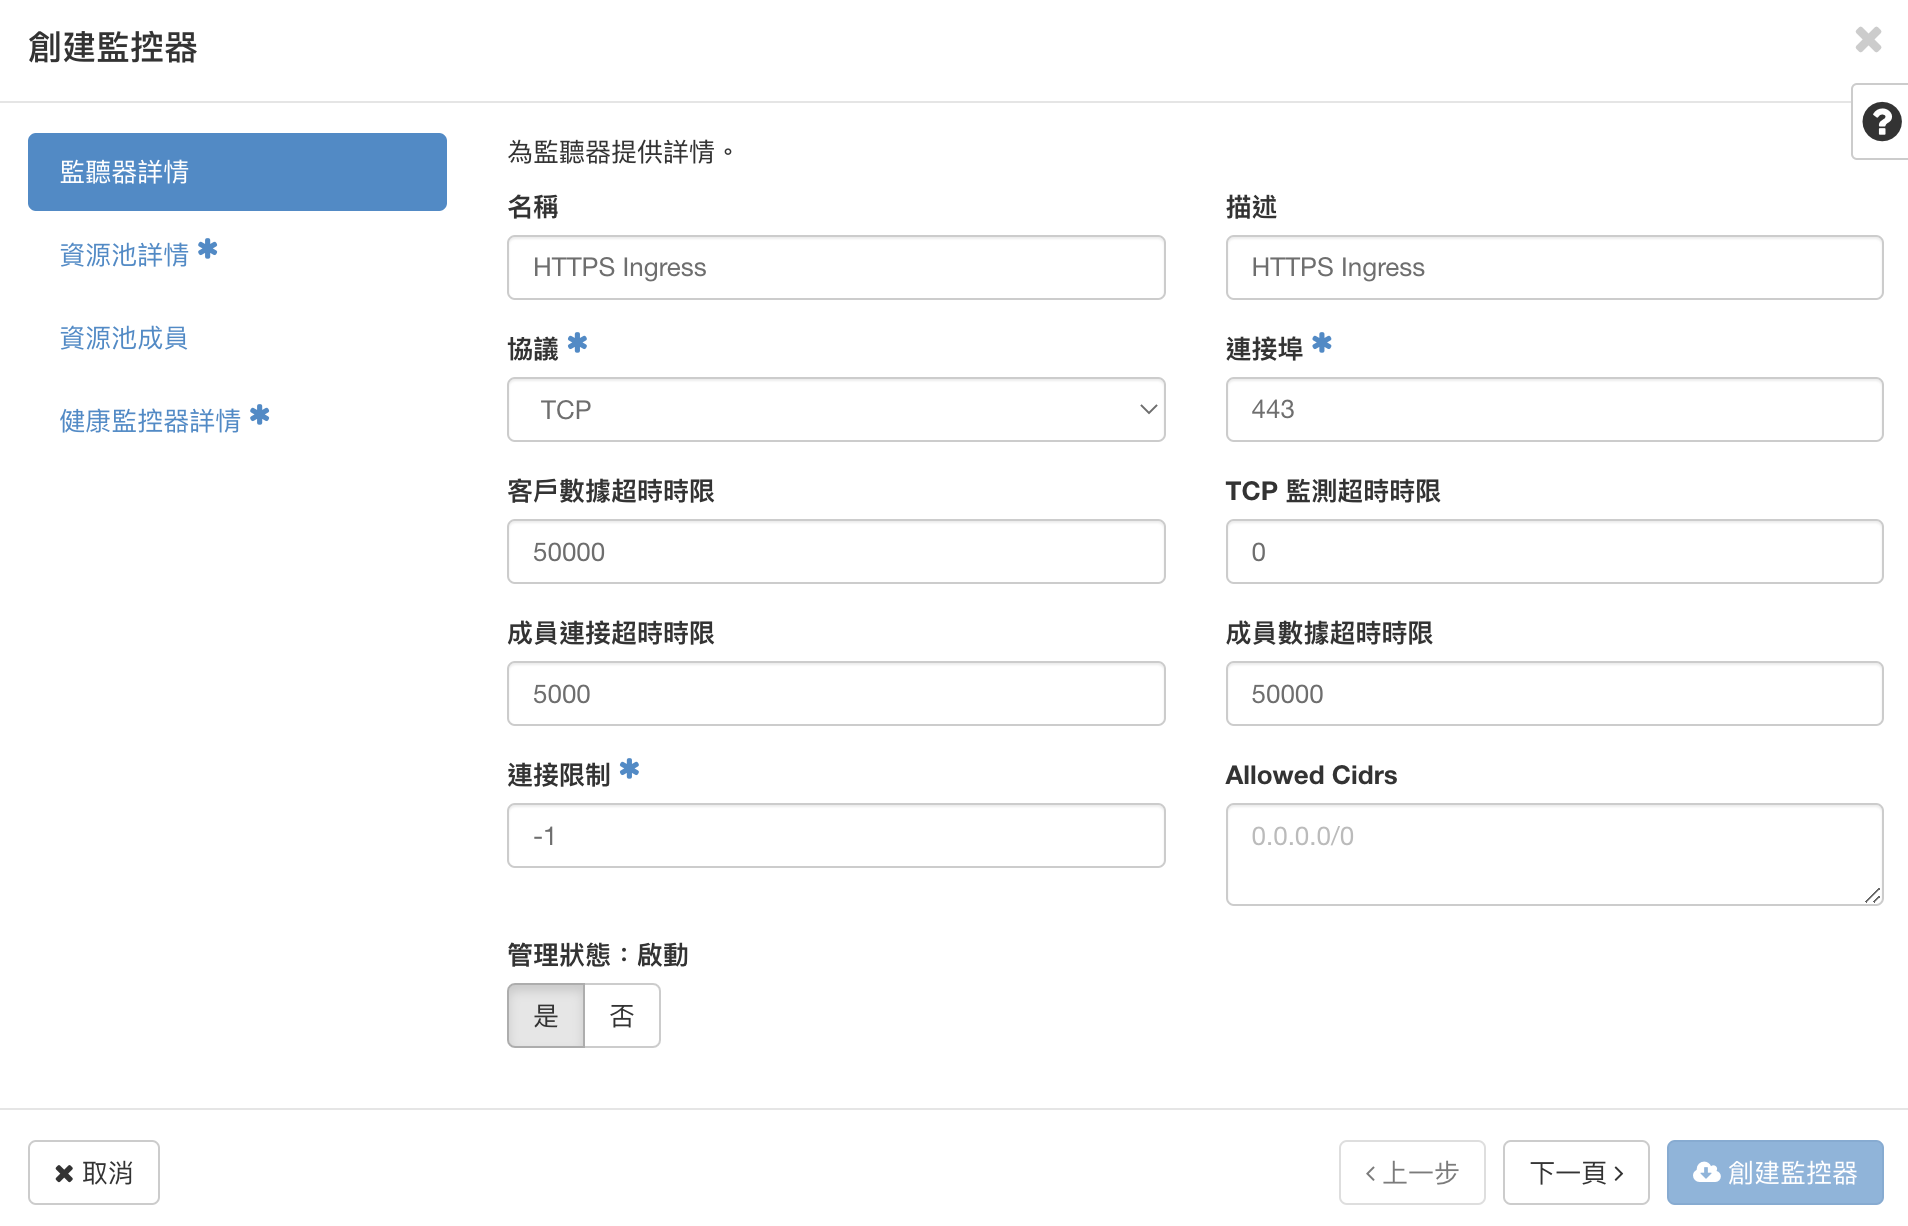Go to the 資源池成員 step
Image resolution: width=1908 pixels, height=1226 pixels.
124,338
